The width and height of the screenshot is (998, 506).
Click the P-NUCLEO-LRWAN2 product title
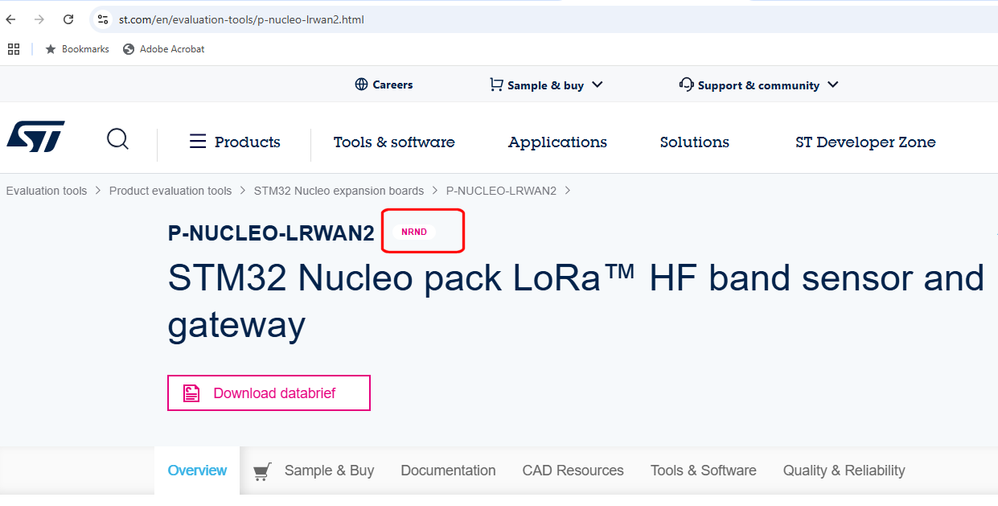click(x=271, y=233)
